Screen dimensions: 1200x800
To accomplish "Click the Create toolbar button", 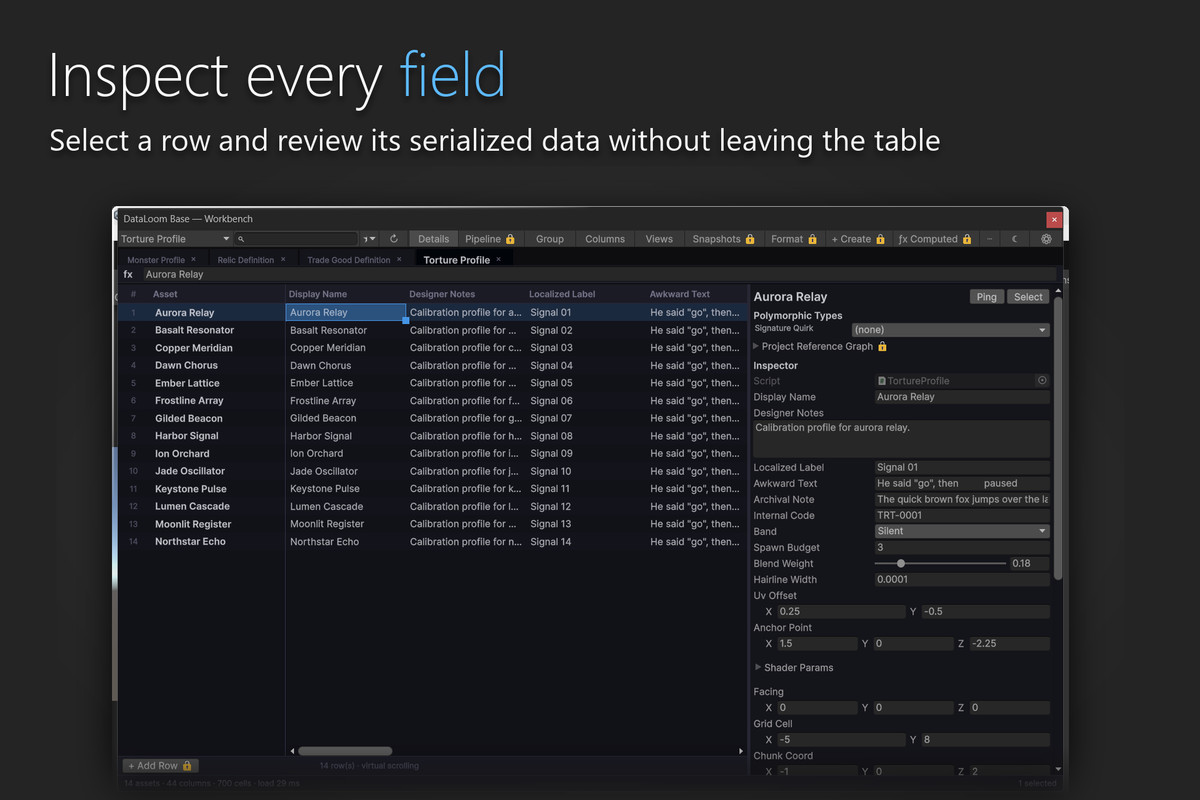I will pyautogui.click(x=858, y=239).
